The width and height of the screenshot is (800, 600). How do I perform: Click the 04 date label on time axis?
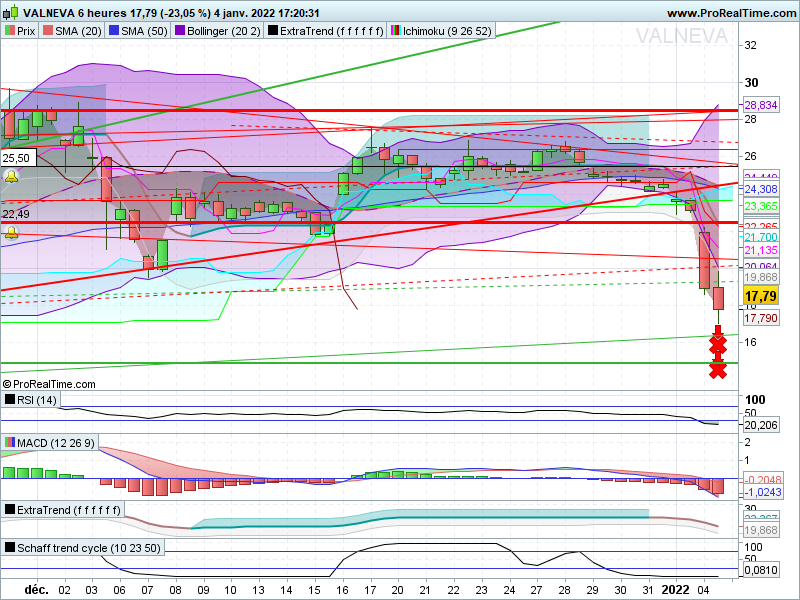pyautogui.click(x=703, y=590)
